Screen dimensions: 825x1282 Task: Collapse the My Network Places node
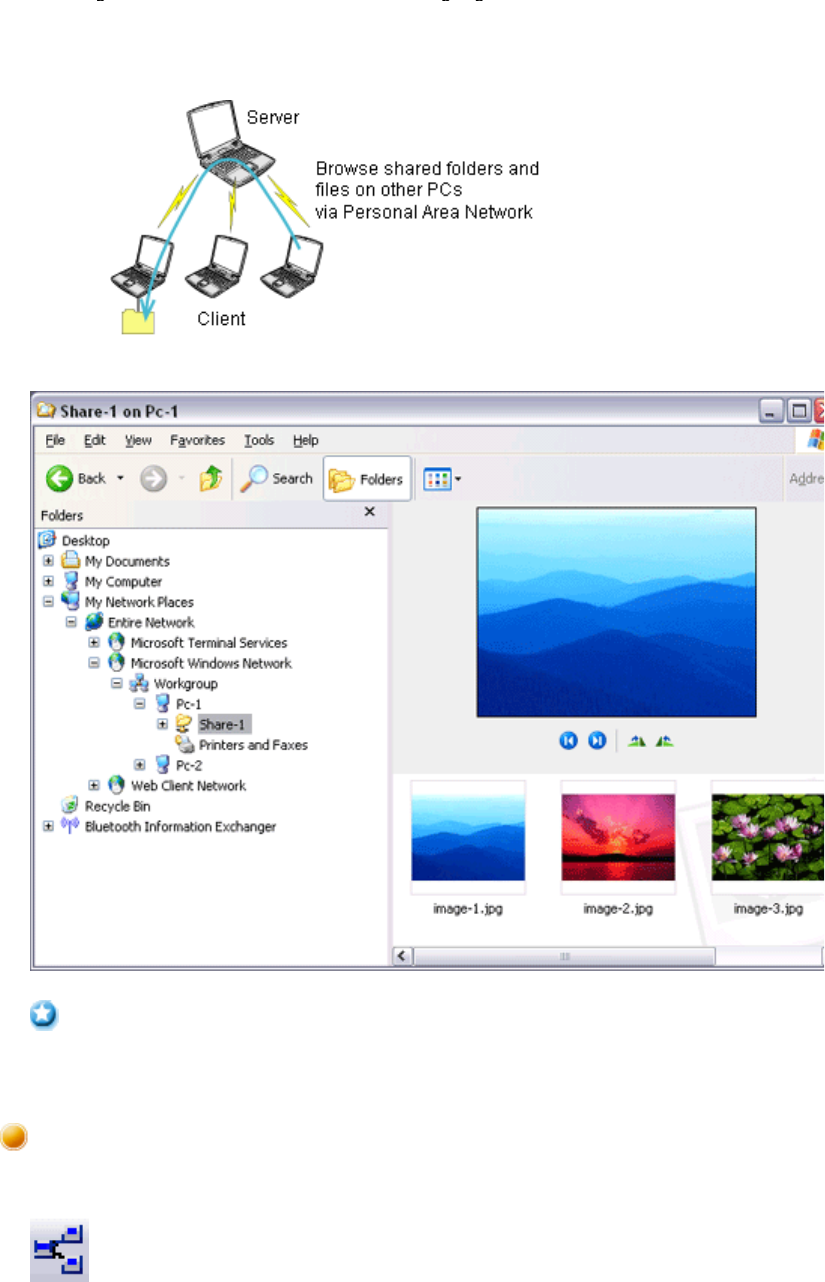point(49,602)
